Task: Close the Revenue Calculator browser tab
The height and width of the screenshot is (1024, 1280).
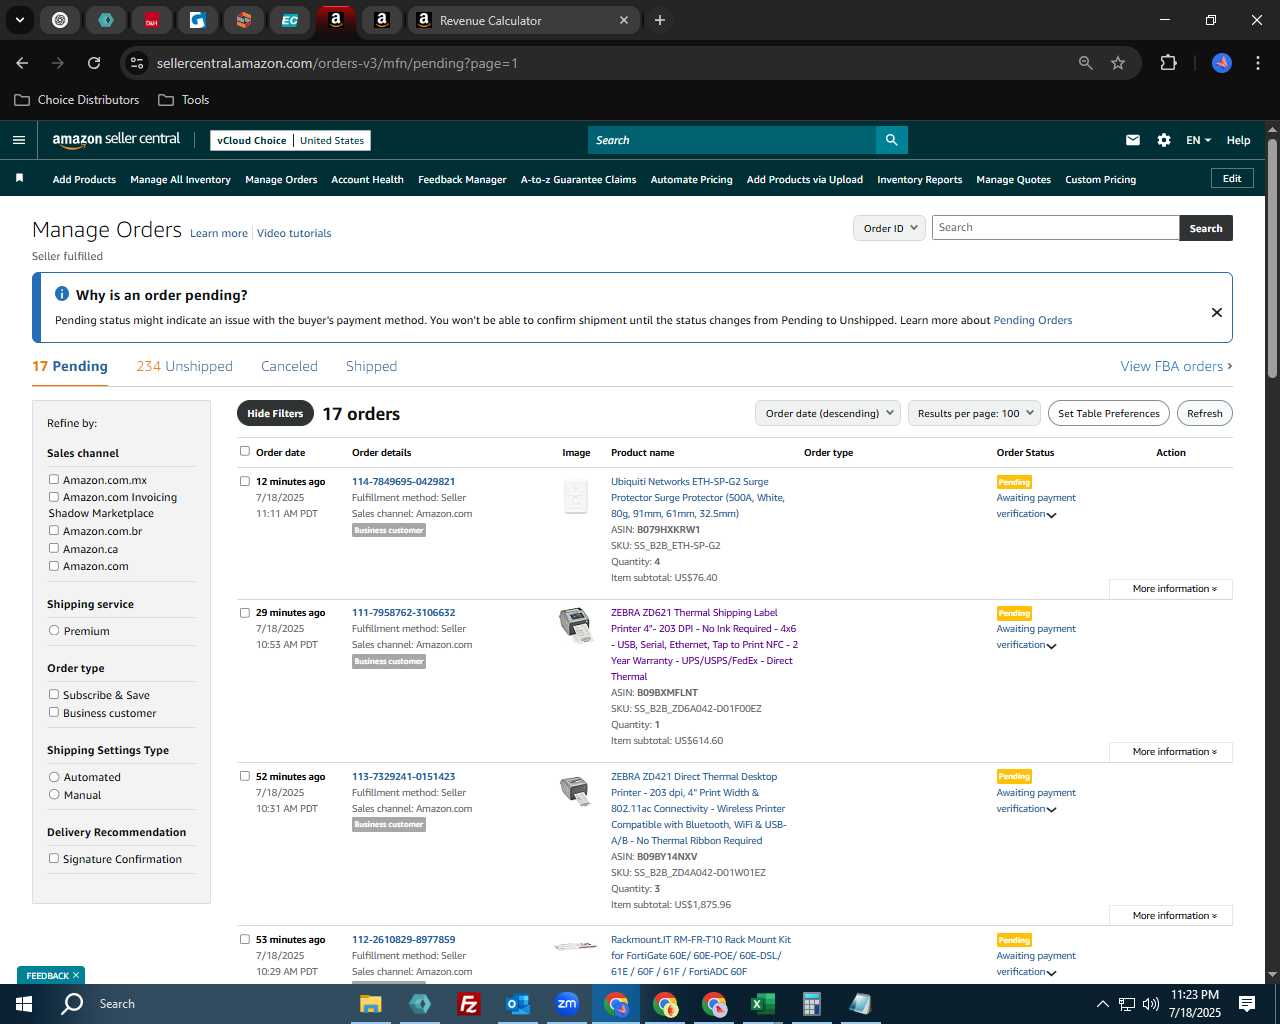Action: 624,20
